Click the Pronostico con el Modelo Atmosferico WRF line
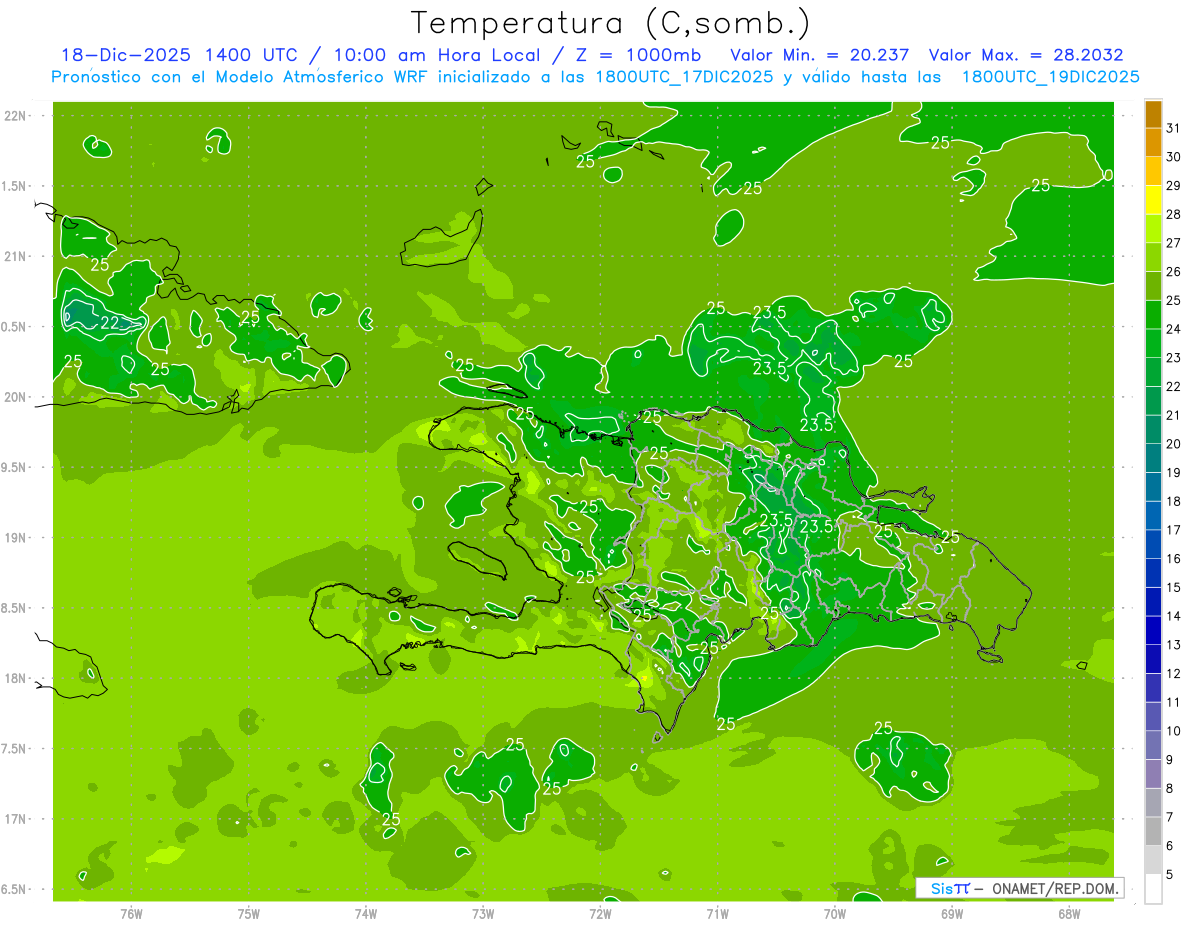 (x=596, y=76)
